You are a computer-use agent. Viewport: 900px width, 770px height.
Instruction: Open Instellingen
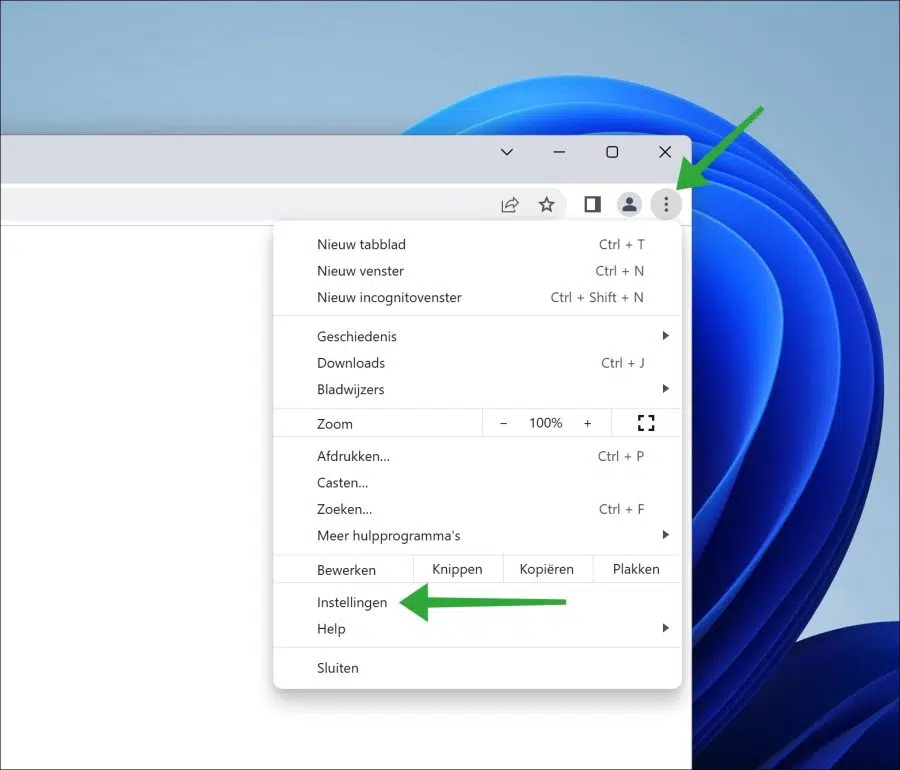[x=477, y=602]
